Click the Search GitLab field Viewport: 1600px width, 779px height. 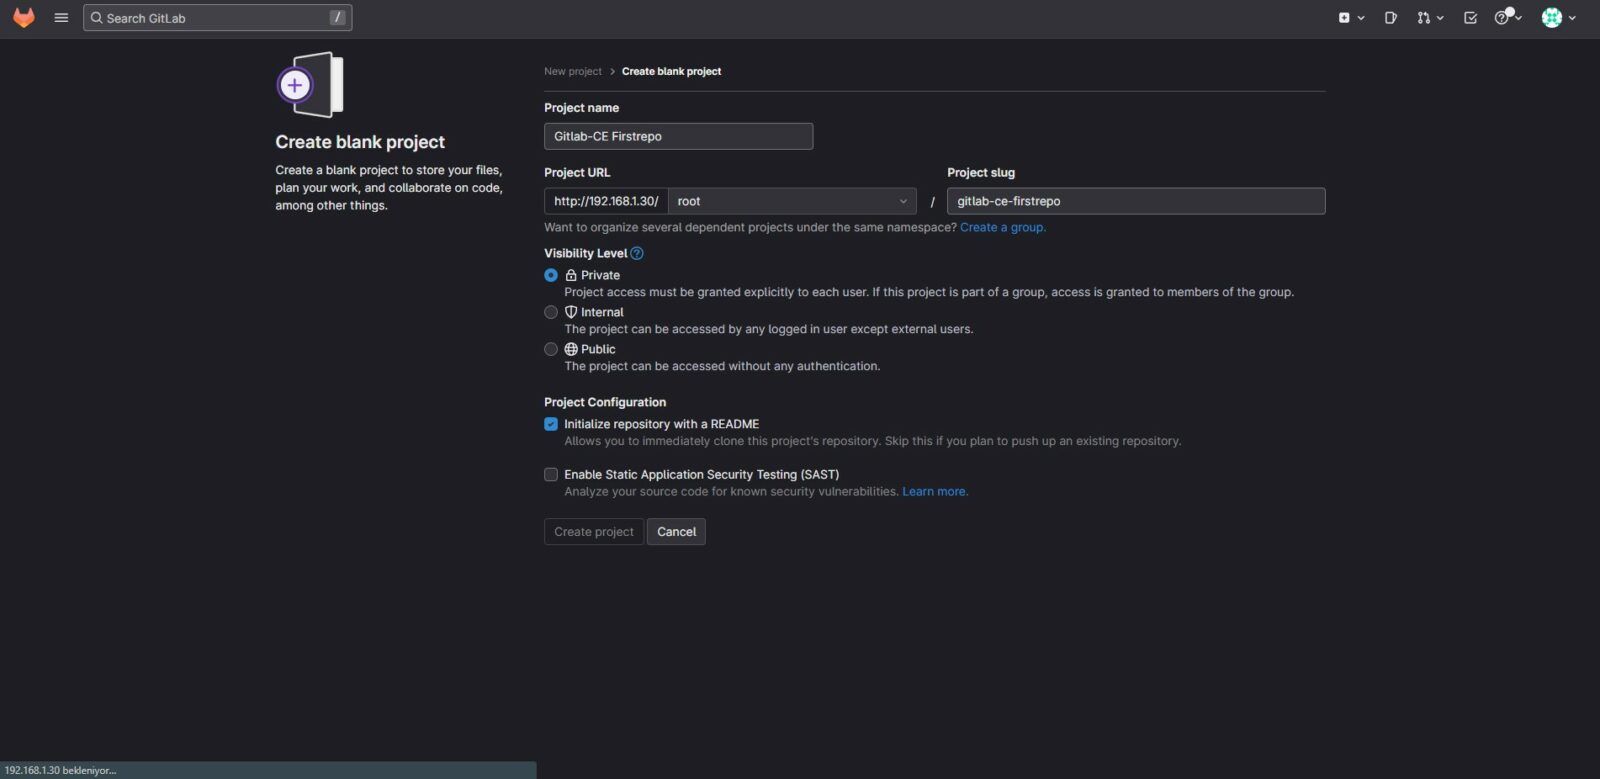coord(218,18)
